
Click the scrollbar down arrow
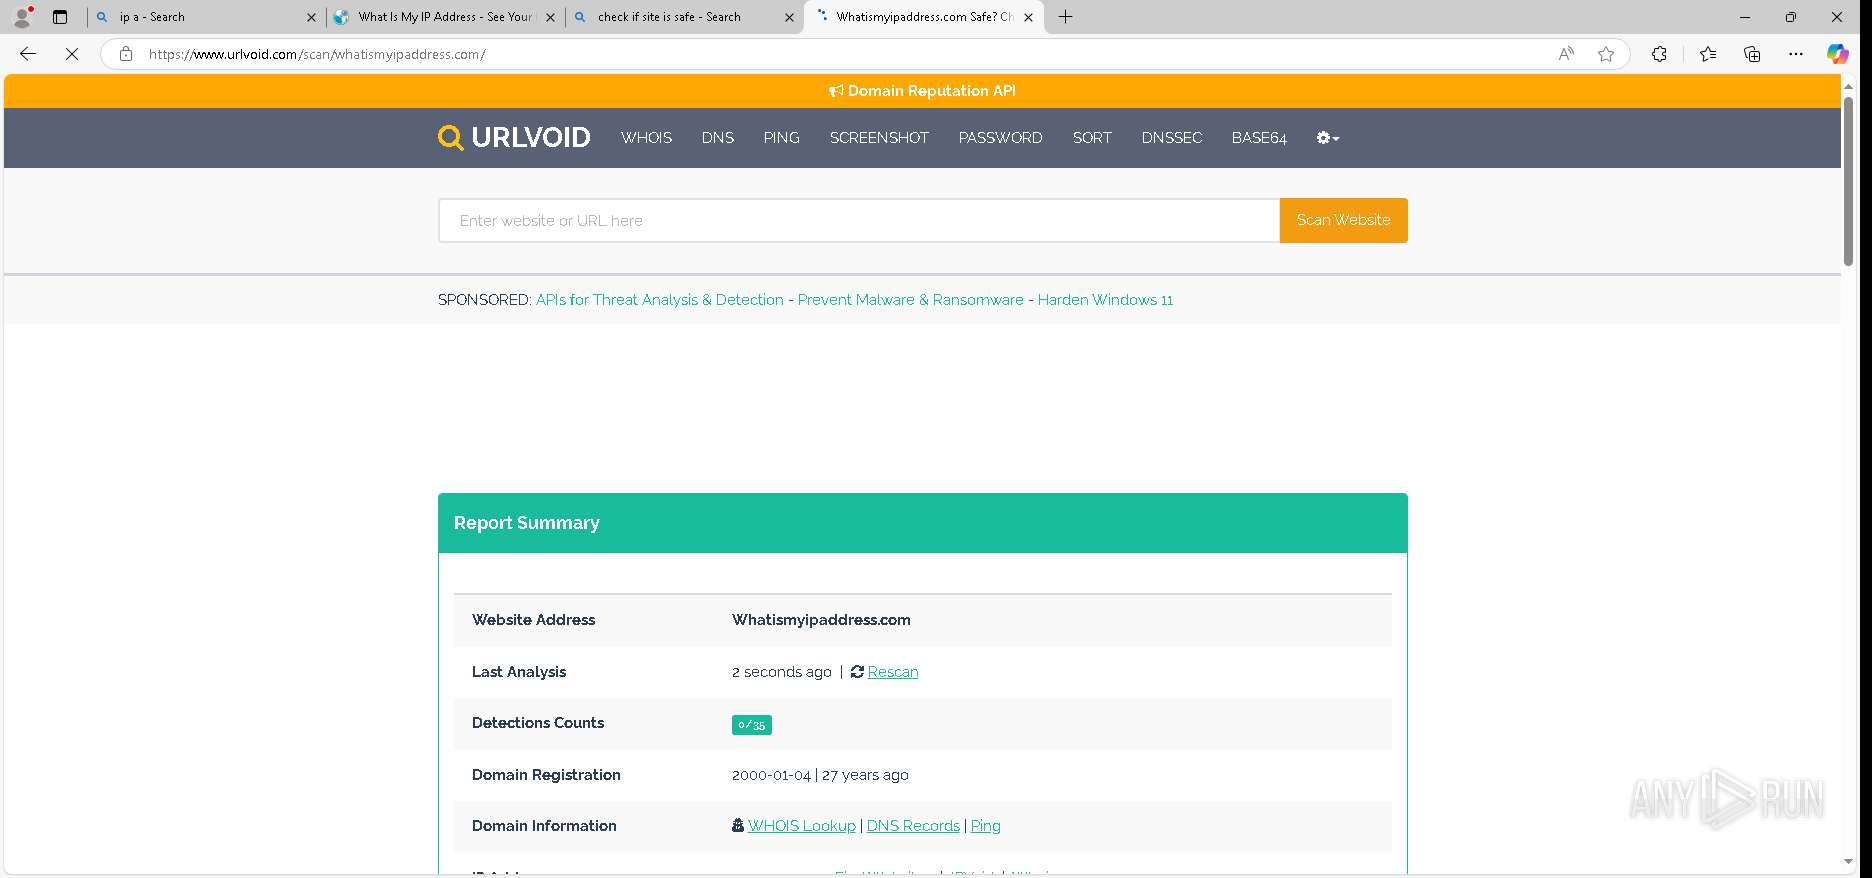1848,862
